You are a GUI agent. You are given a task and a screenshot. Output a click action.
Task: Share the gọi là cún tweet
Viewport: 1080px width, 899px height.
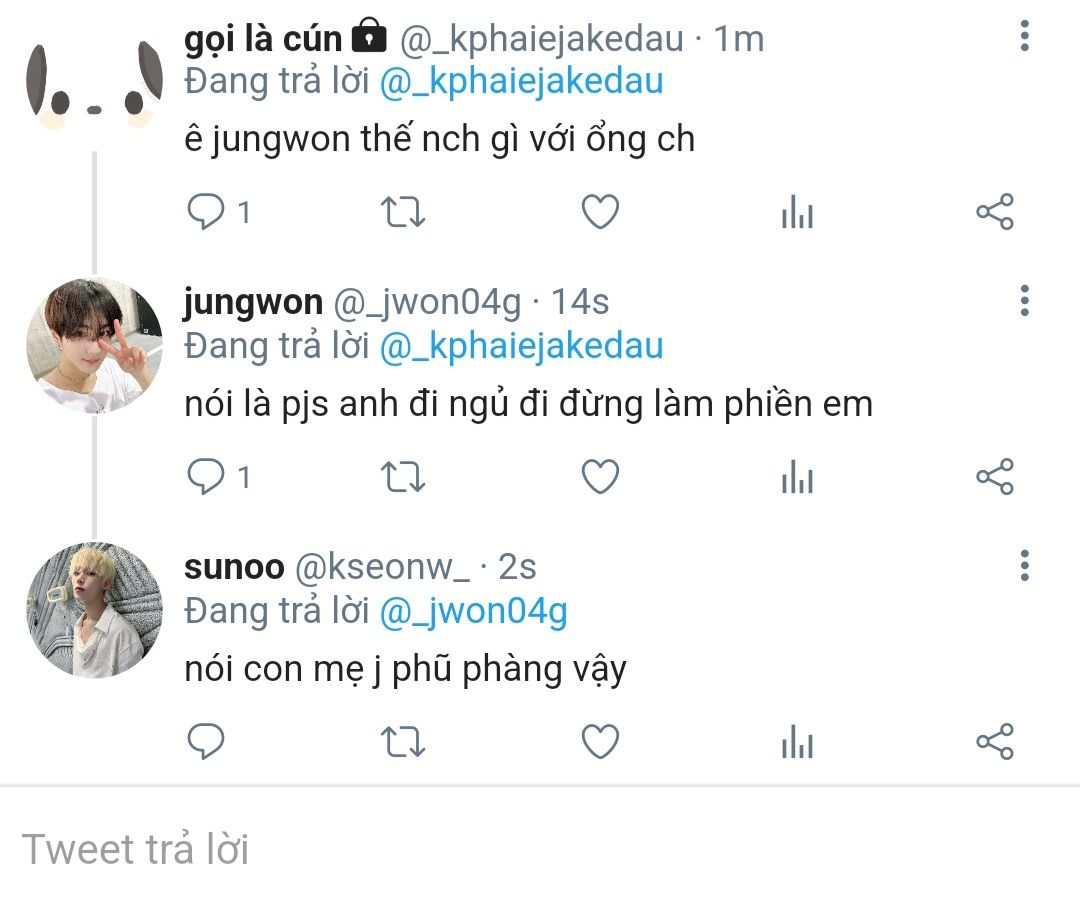[x=995, y=211]
